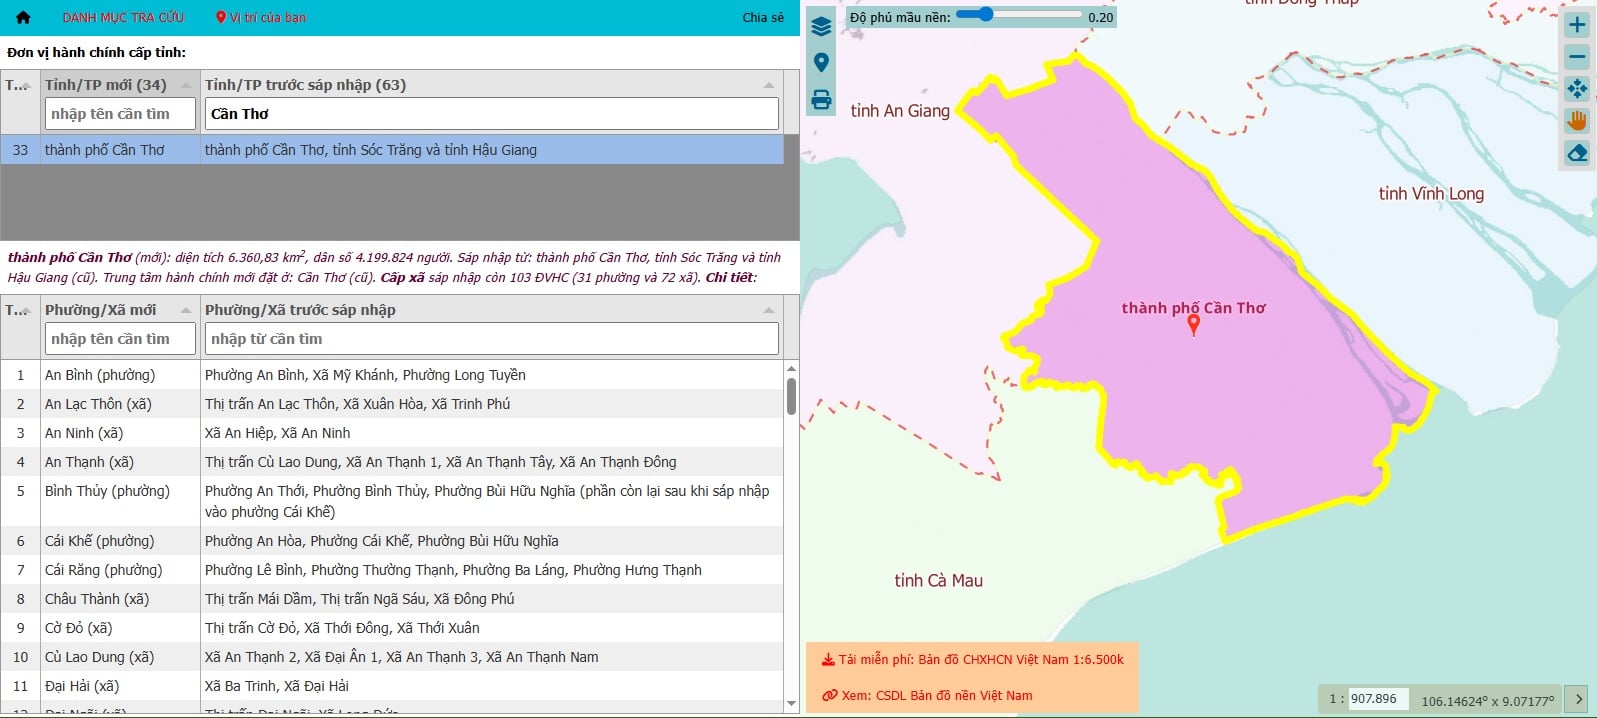Open Xem: CSDL Bản đồ nền link
The width and height of the screenshot is (1597, 718).
[x=927, y=696]
